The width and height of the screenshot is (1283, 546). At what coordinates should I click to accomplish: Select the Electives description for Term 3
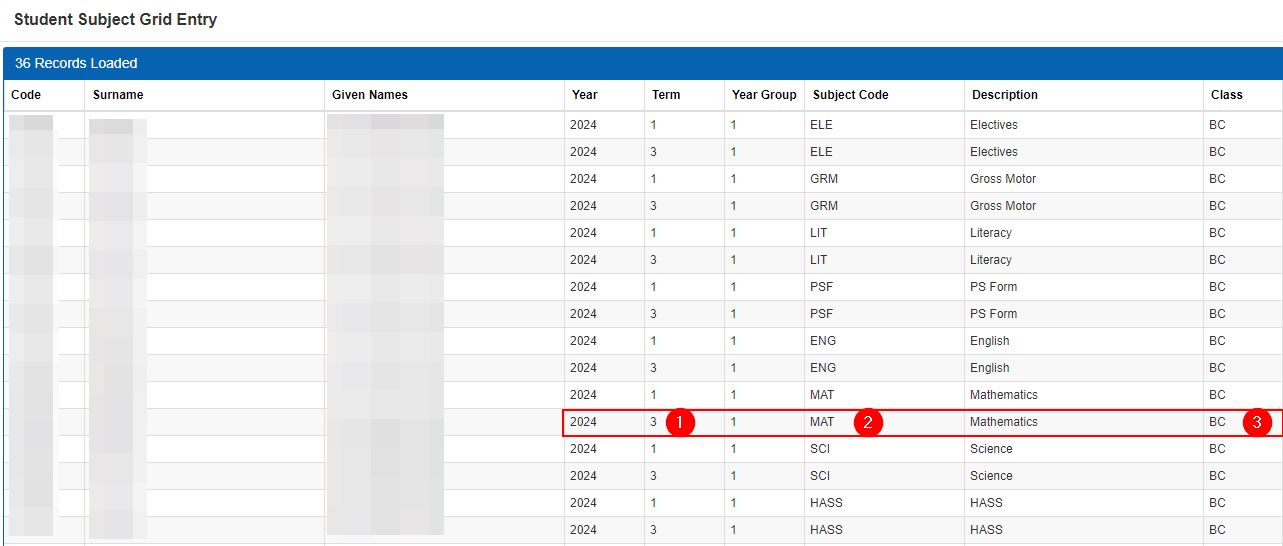(994, 152)
